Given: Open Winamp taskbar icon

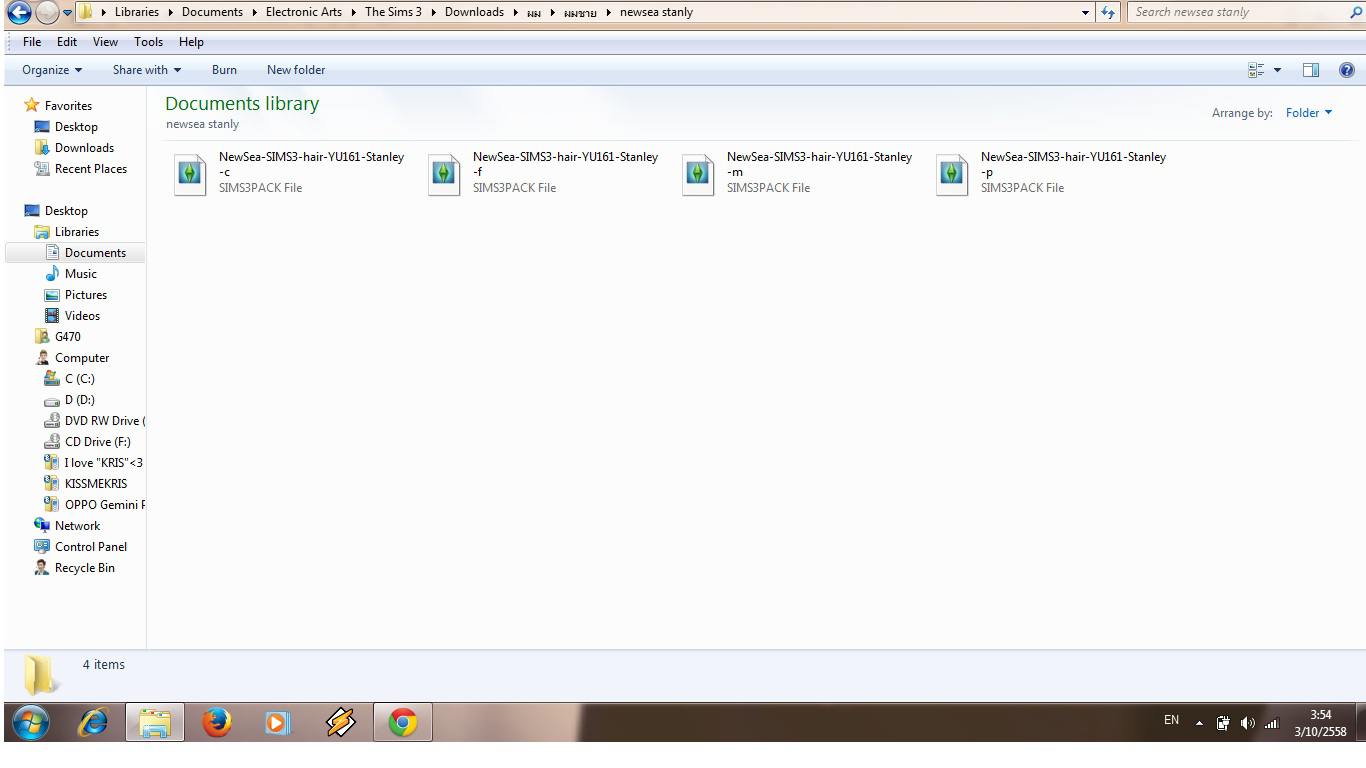Looking at the screenshot, I should 341,722.
